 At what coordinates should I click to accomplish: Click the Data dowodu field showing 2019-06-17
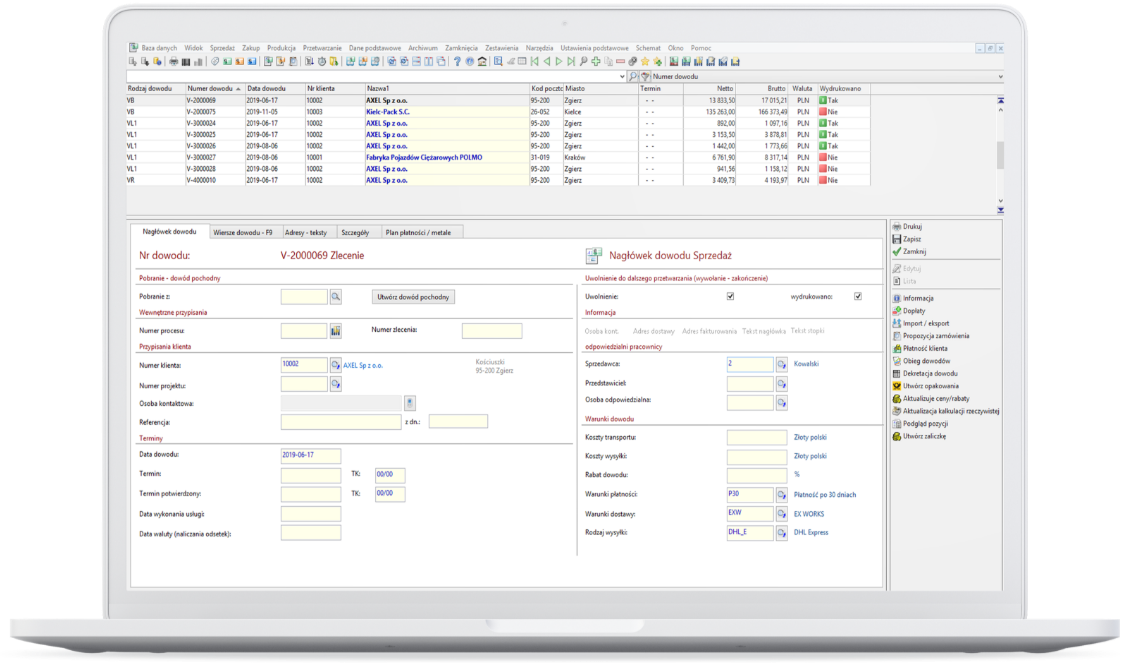point(310,456)
